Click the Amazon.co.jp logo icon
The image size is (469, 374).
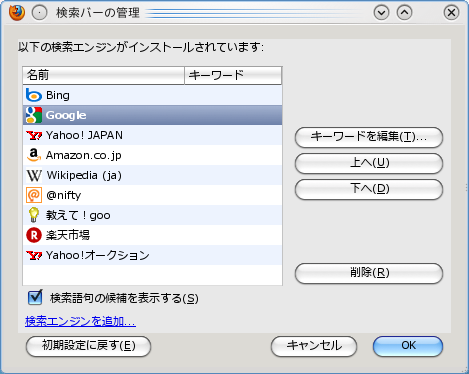click(x=34, y=155)
